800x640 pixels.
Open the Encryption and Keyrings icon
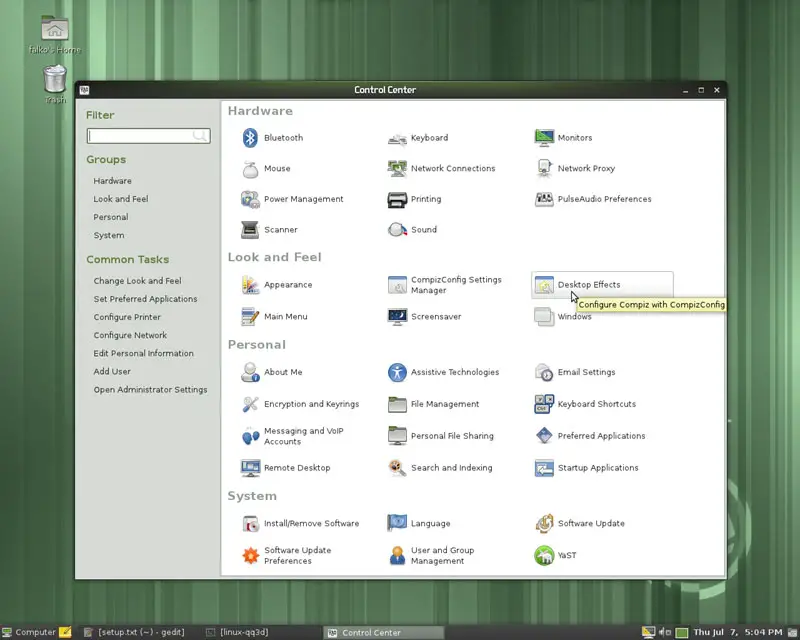pyautogui.click(x=250, y=404)
